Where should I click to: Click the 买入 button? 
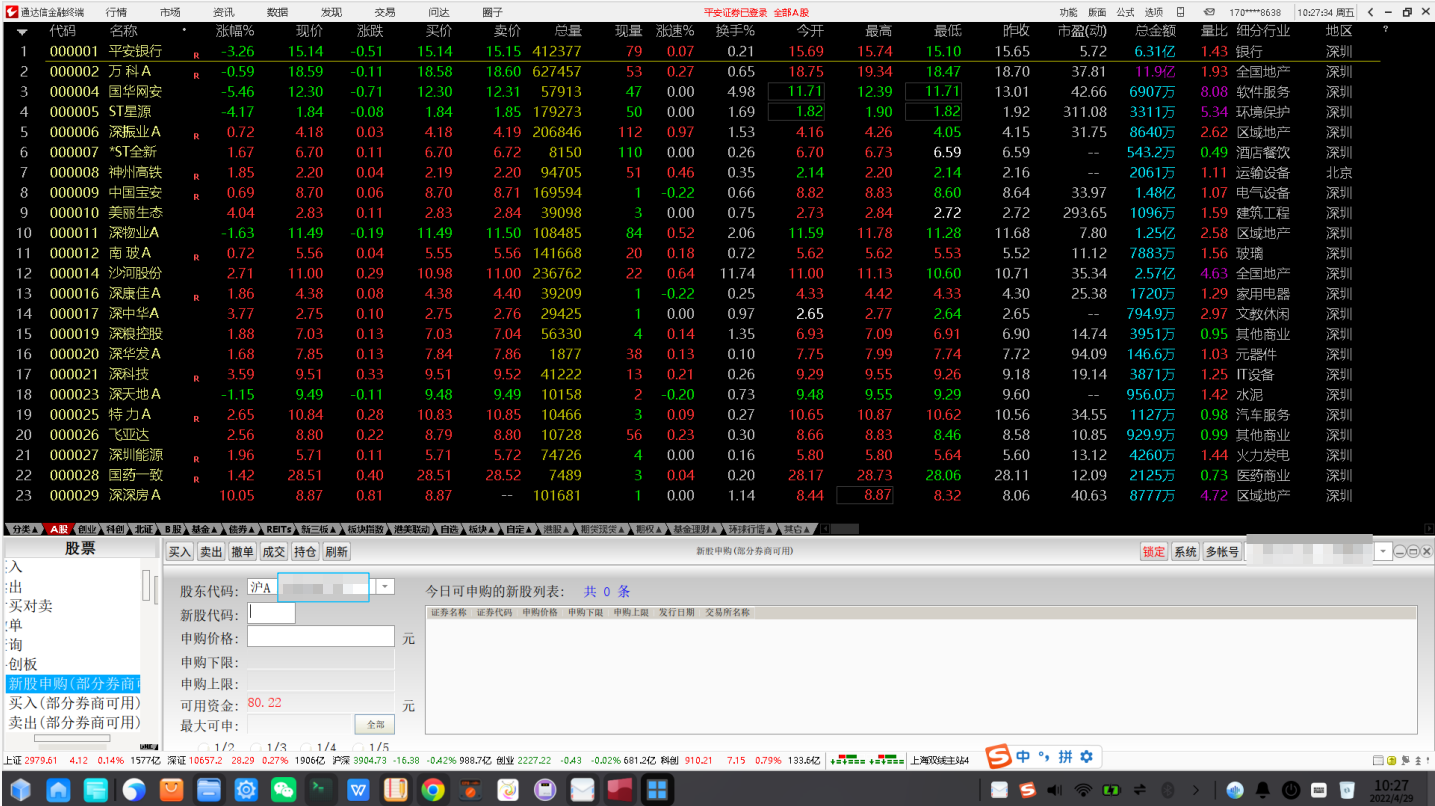click(180, 552)
